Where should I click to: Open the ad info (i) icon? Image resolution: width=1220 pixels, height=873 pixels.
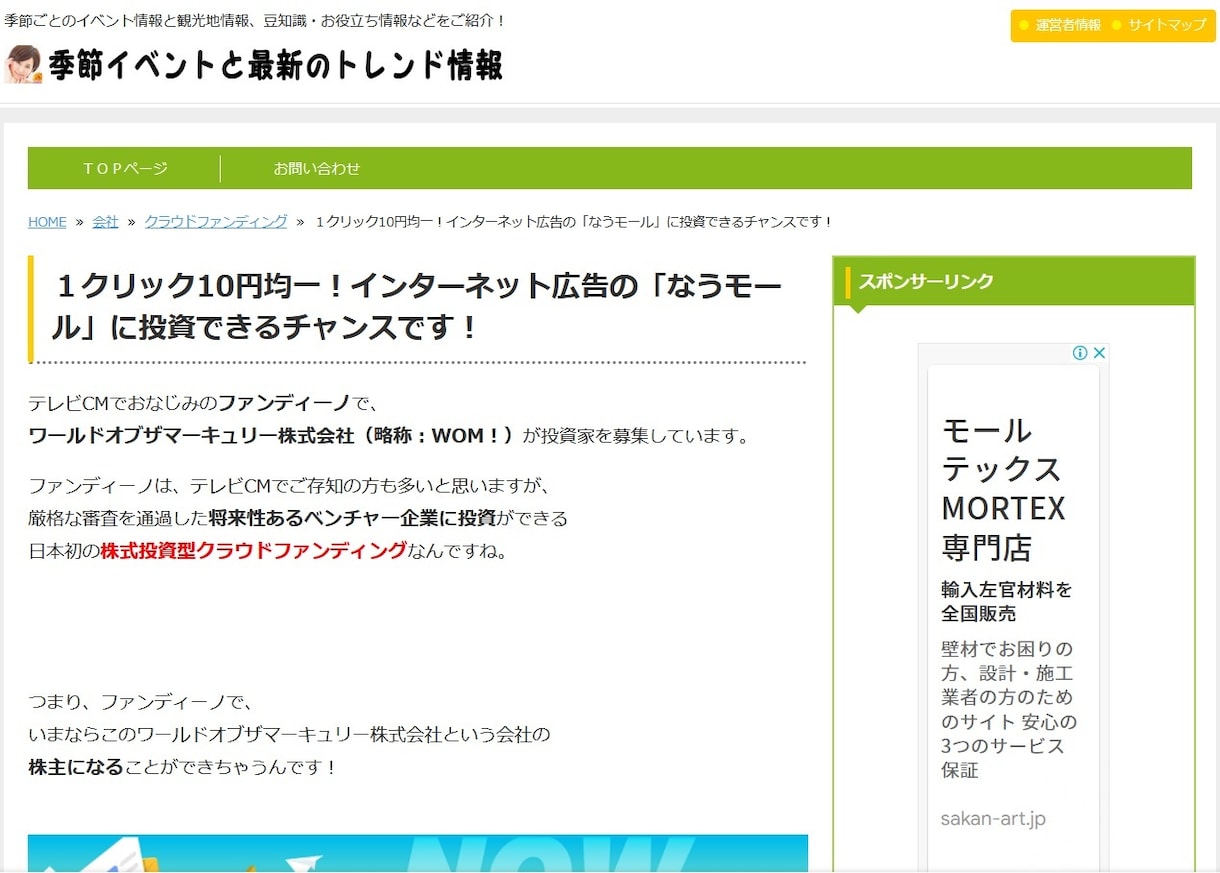[1080, 353]
